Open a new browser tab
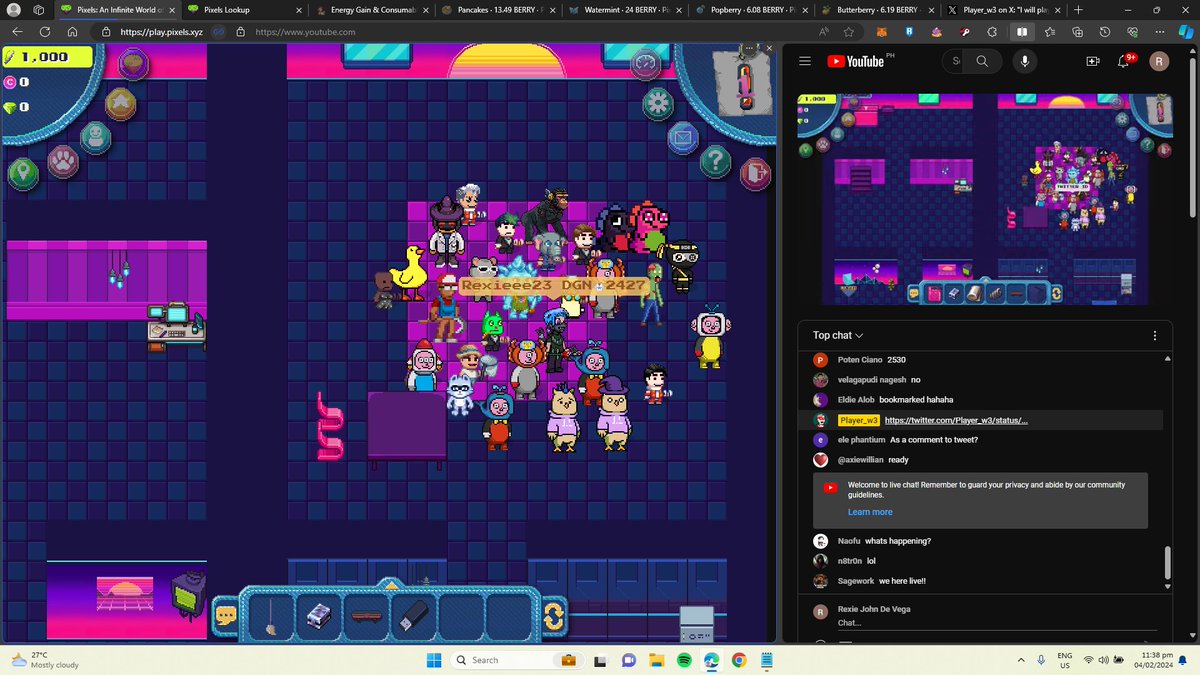This screenshot has width=1200, height=675. (x=1078, y=9)
